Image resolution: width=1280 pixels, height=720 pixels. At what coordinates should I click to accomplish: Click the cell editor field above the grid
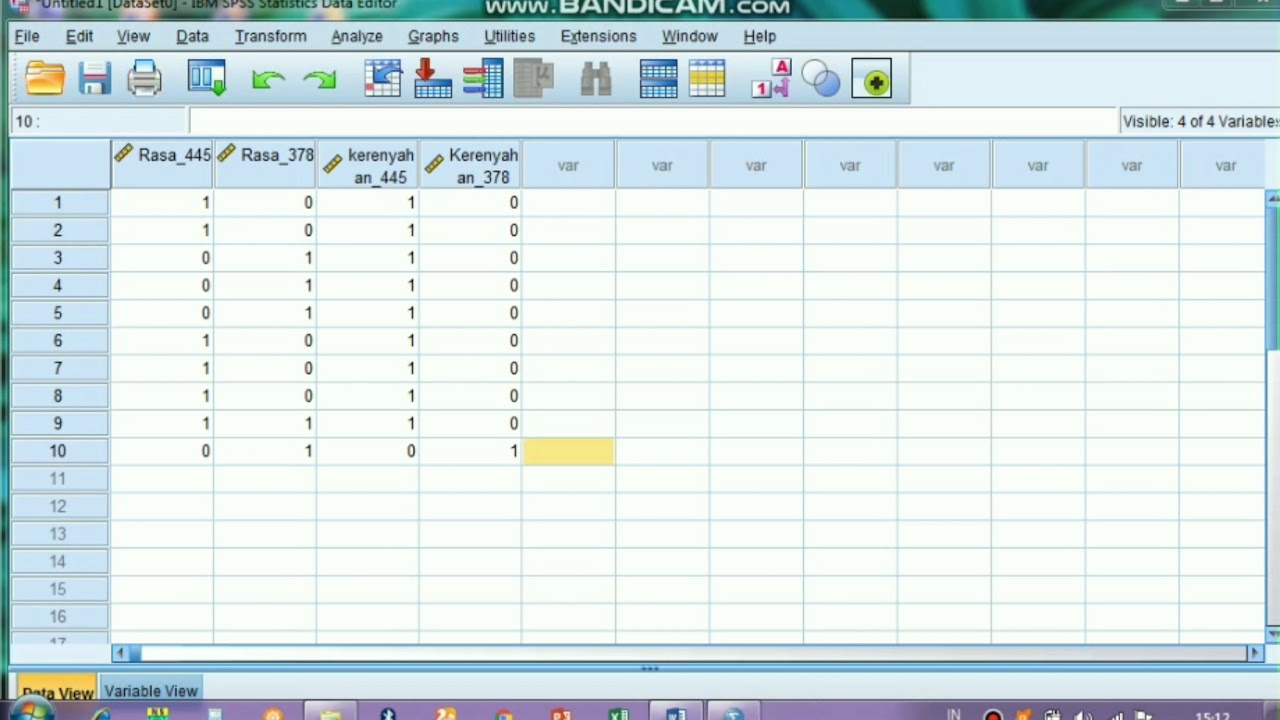pyautogui.click(x=653, y=121)
